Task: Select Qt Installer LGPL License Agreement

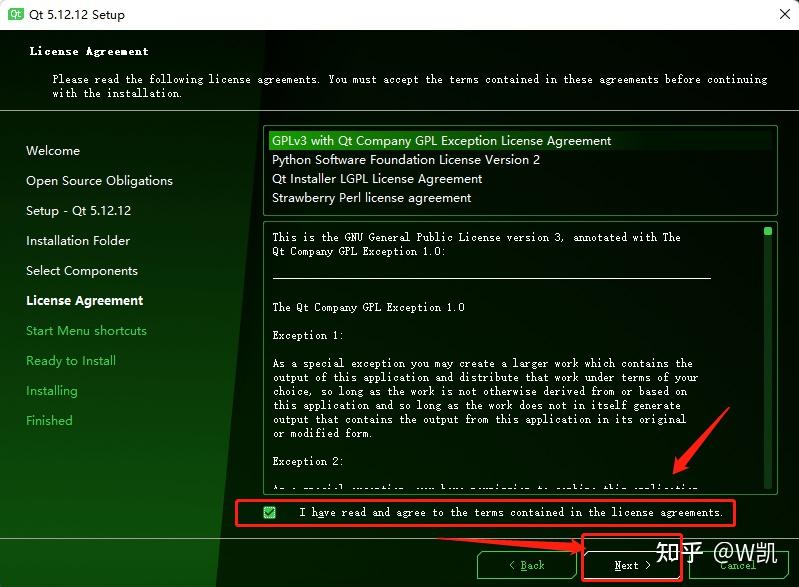Action: (x=521, y=178)
